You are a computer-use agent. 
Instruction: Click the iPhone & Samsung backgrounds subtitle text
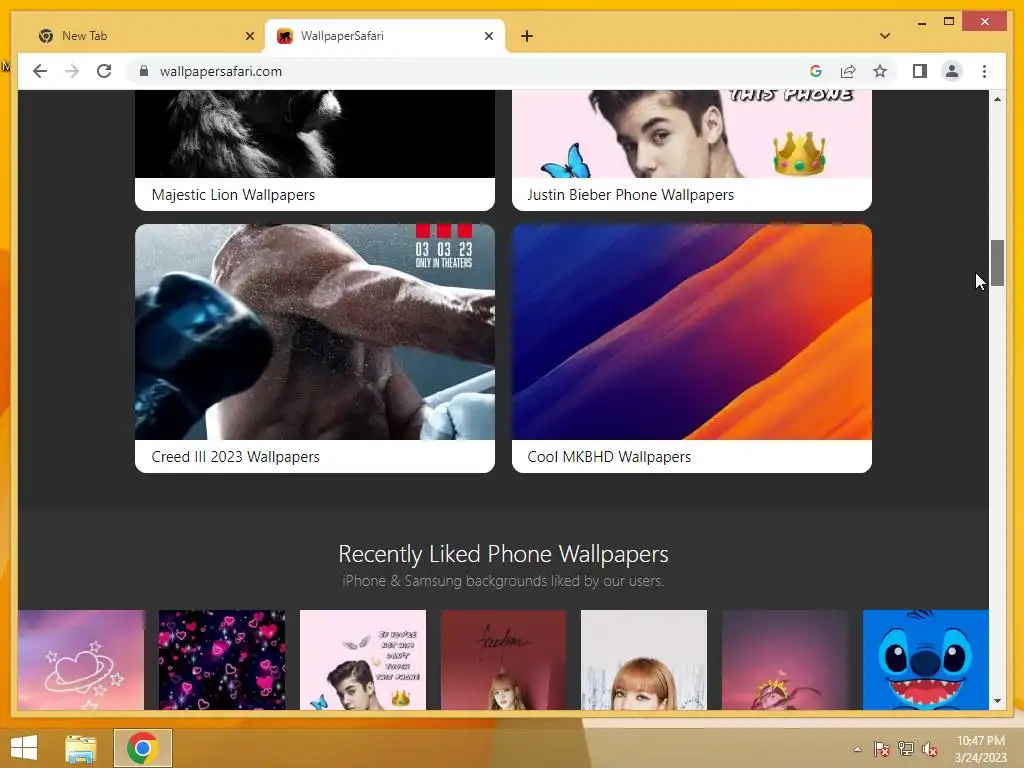click(503, 581)
